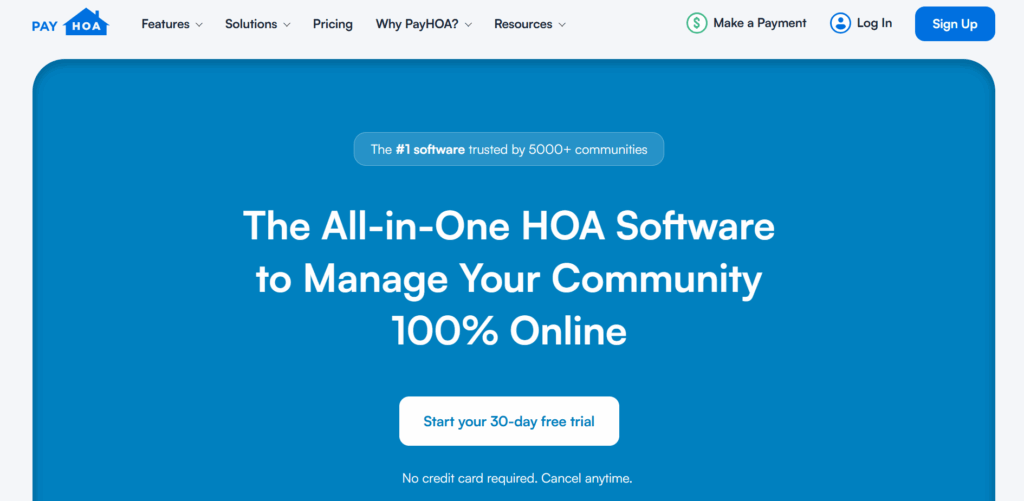The image size is (1024, 501).
Task: Expand the Solutions dropdown chevron
Action: (287, 25)
